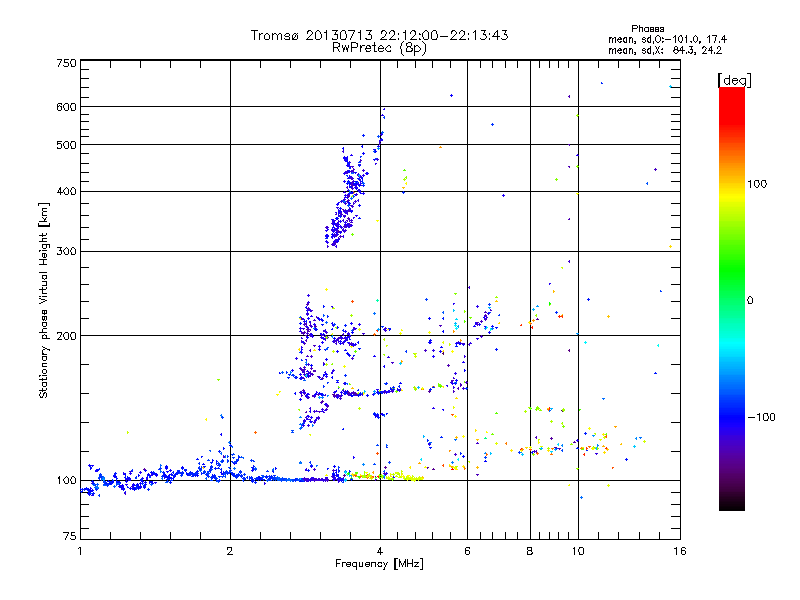Click the plot title 'Tromsø 20130713 22:12:00-22:13:43'
This screenshot has width=800, height=600.
[x=379, y=35]
